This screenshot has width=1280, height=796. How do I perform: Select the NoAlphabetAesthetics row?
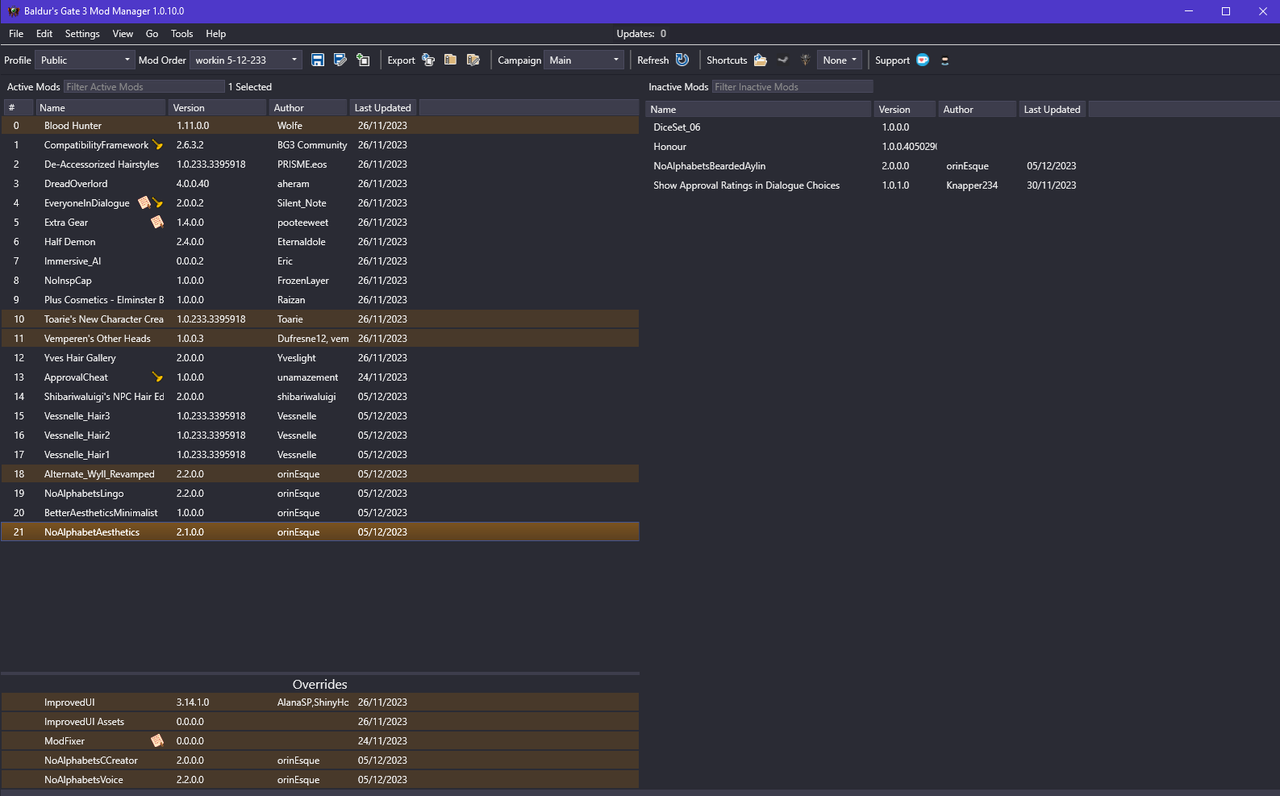(320, 532)
